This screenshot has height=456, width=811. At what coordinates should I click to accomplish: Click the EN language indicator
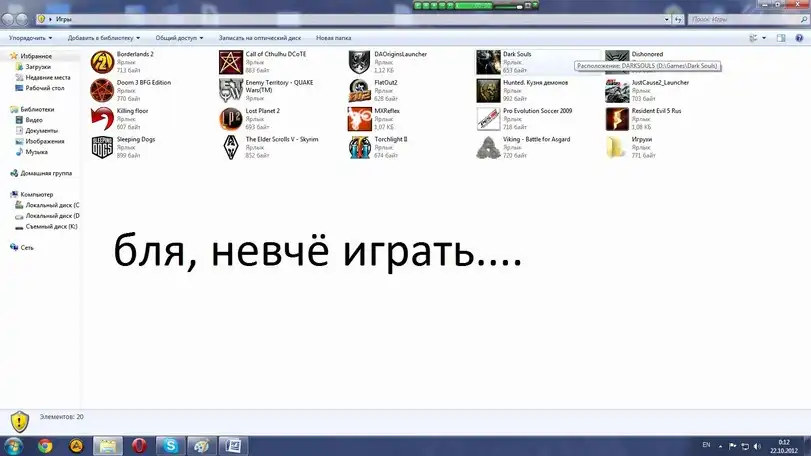706,444
